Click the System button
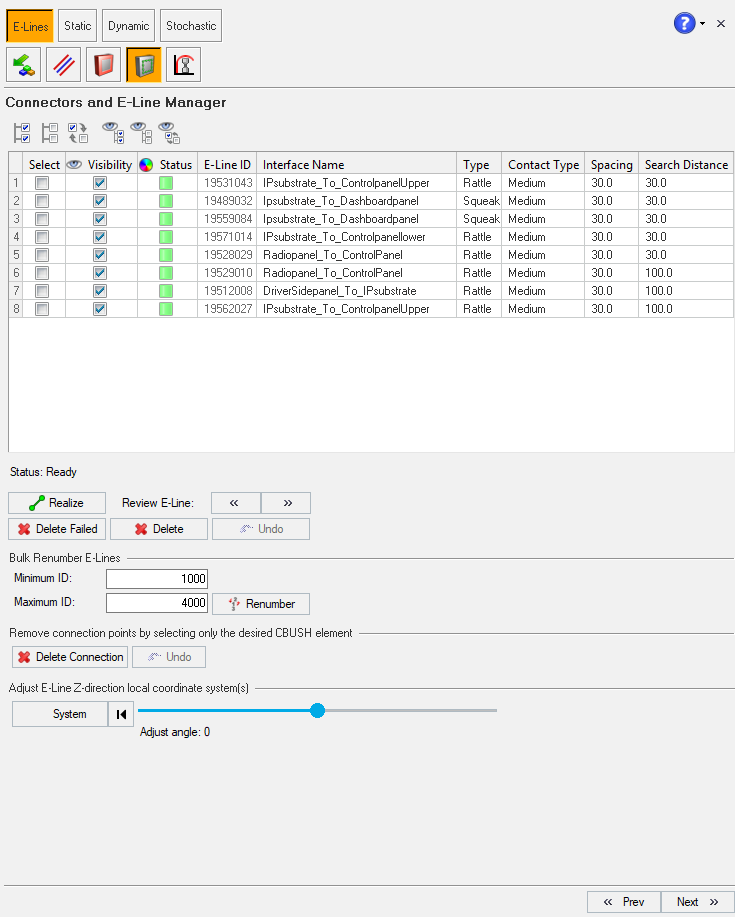The height and width of the screenshot is (917, 735). (x=60, y=714)
